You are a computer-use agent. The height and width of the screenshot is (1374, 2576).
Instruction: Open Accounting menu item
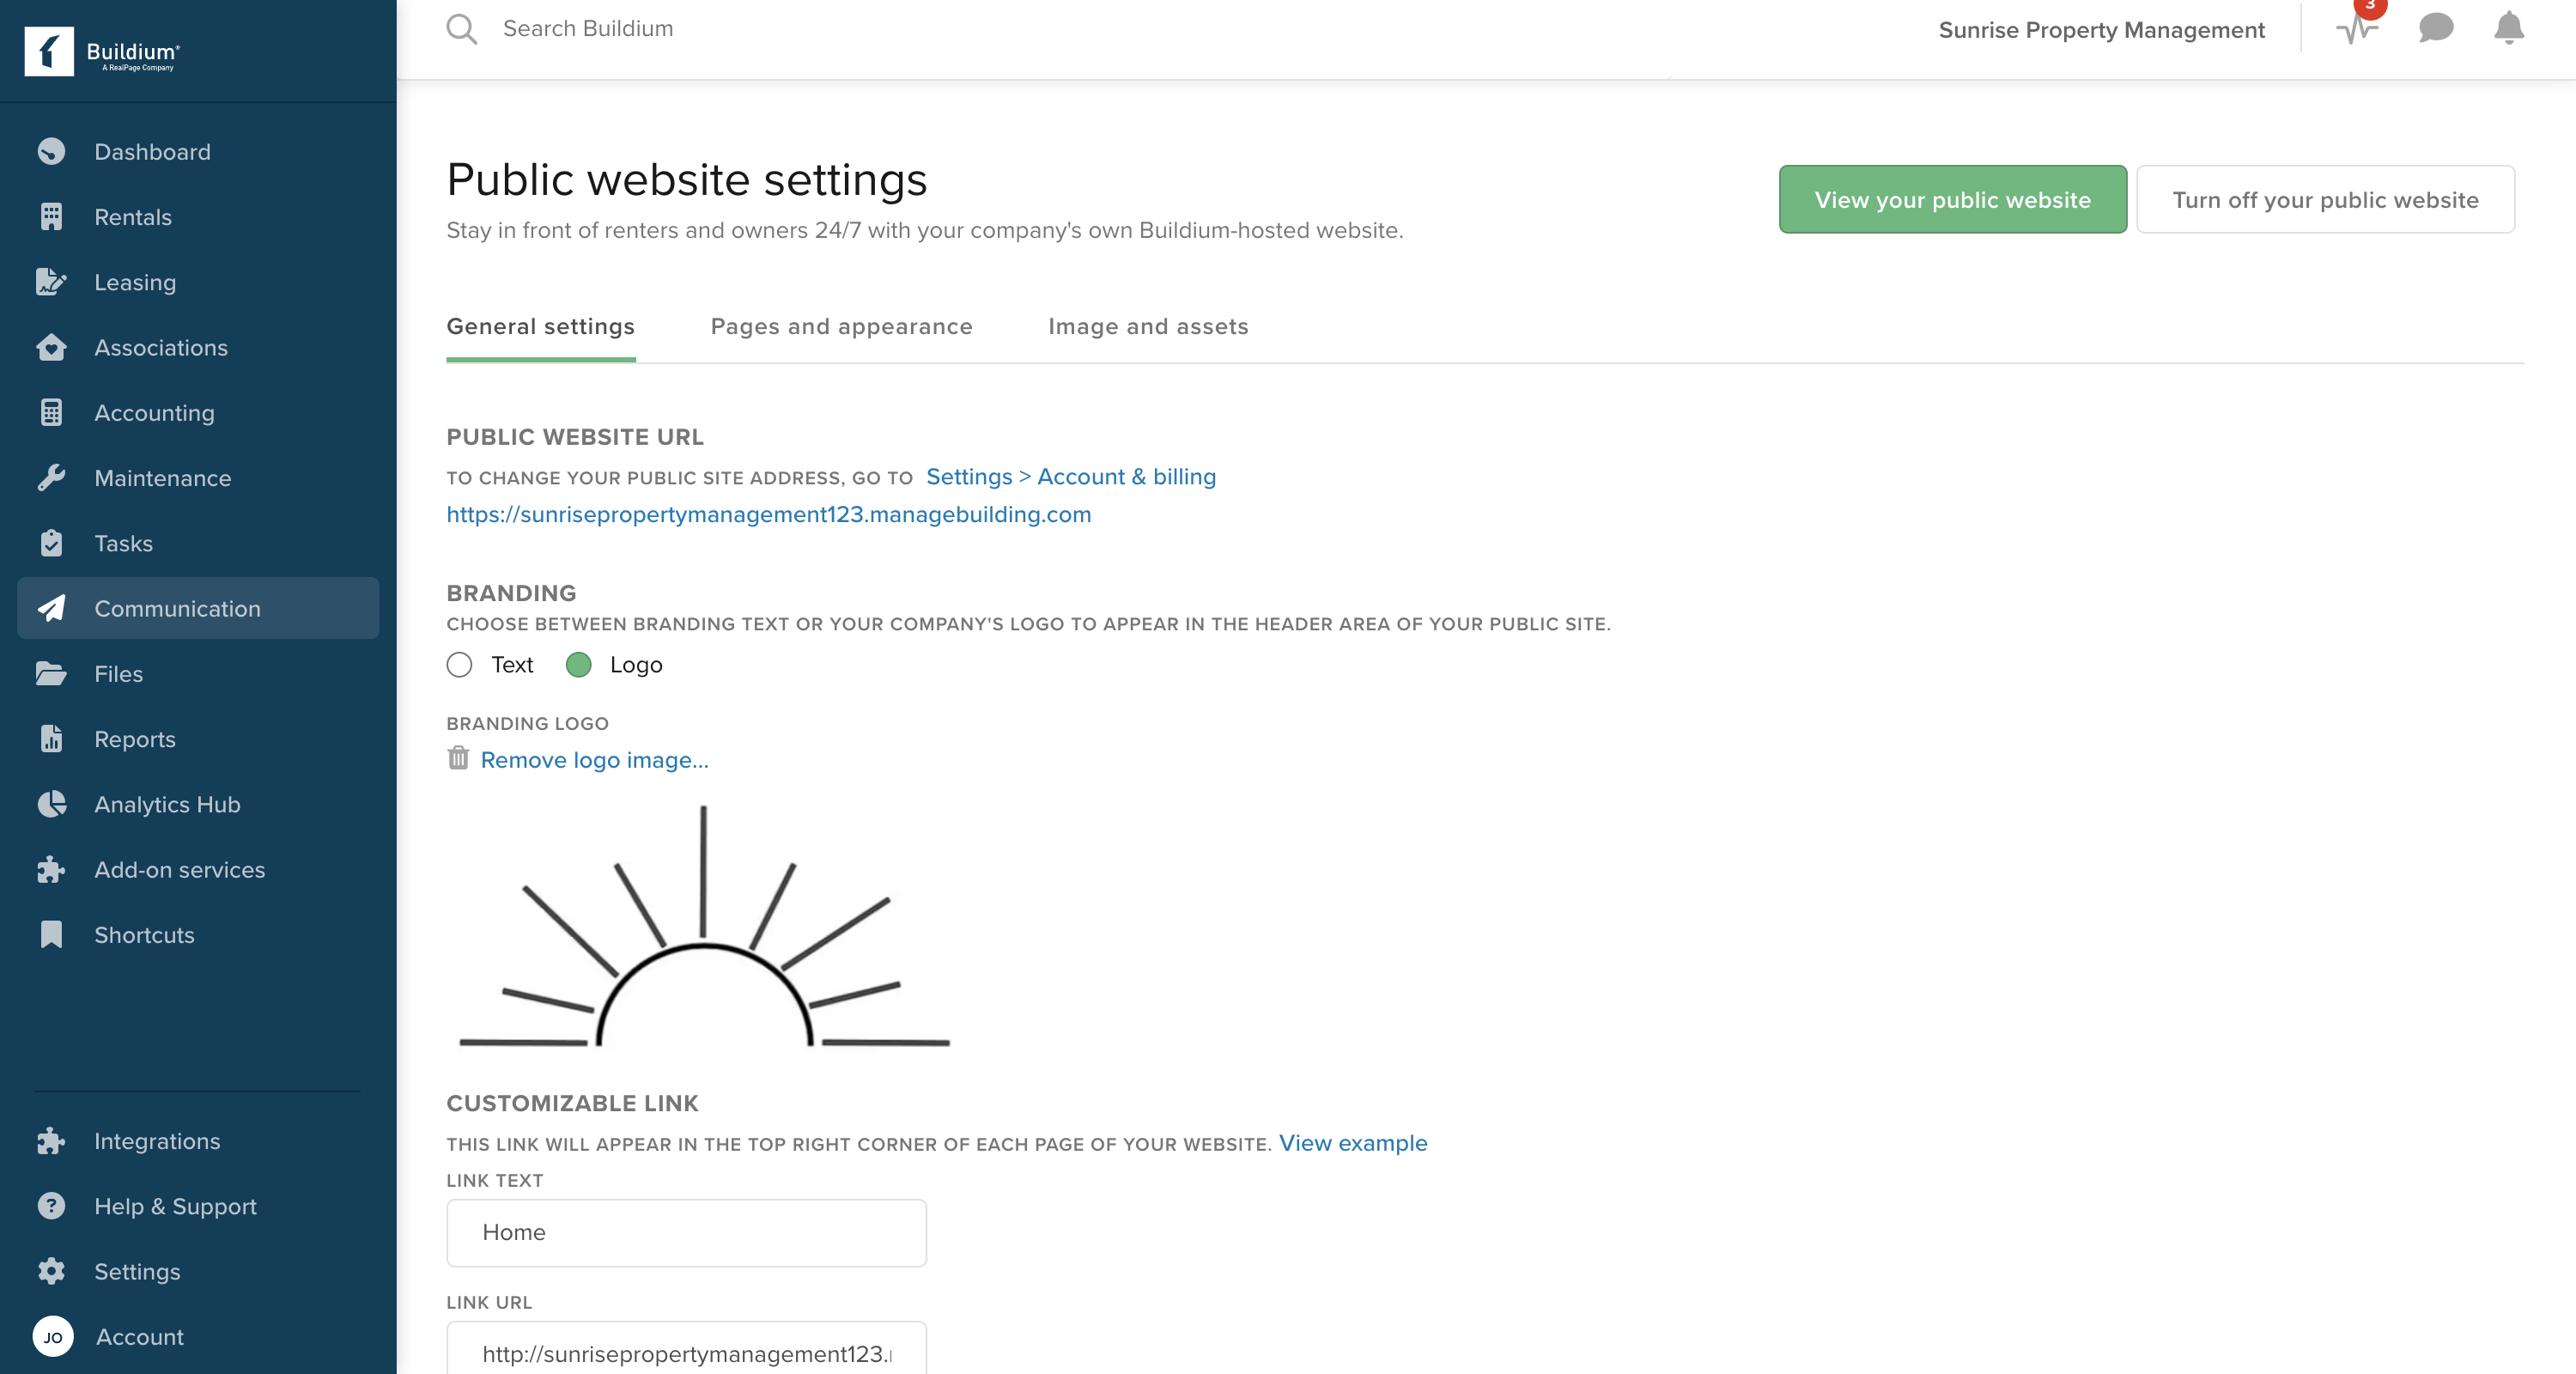198,412
